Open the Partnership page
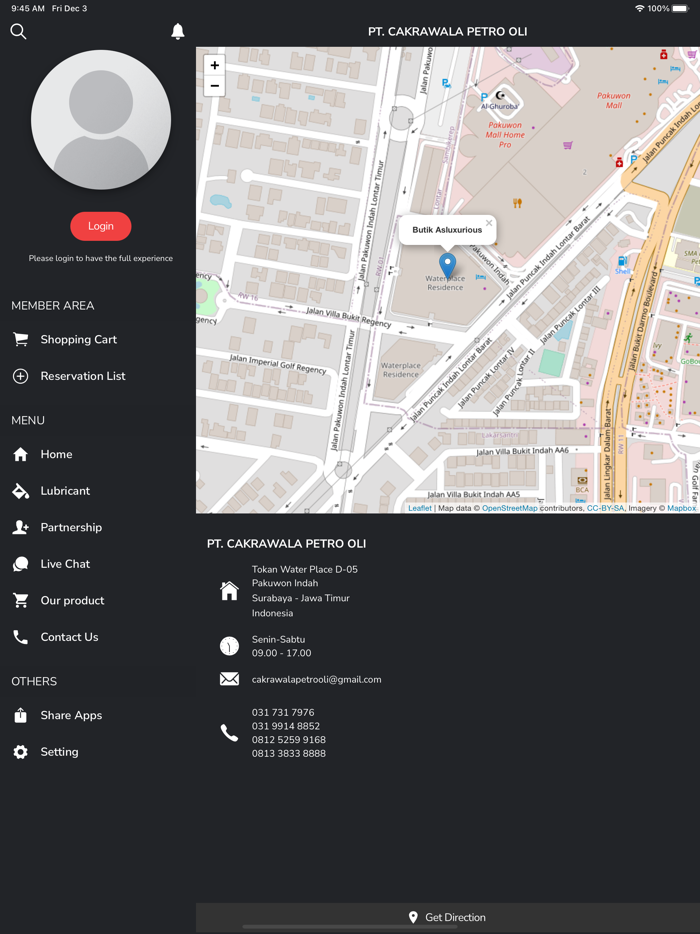Viewport: 700px width, 934px height. (x=70, y=527)
